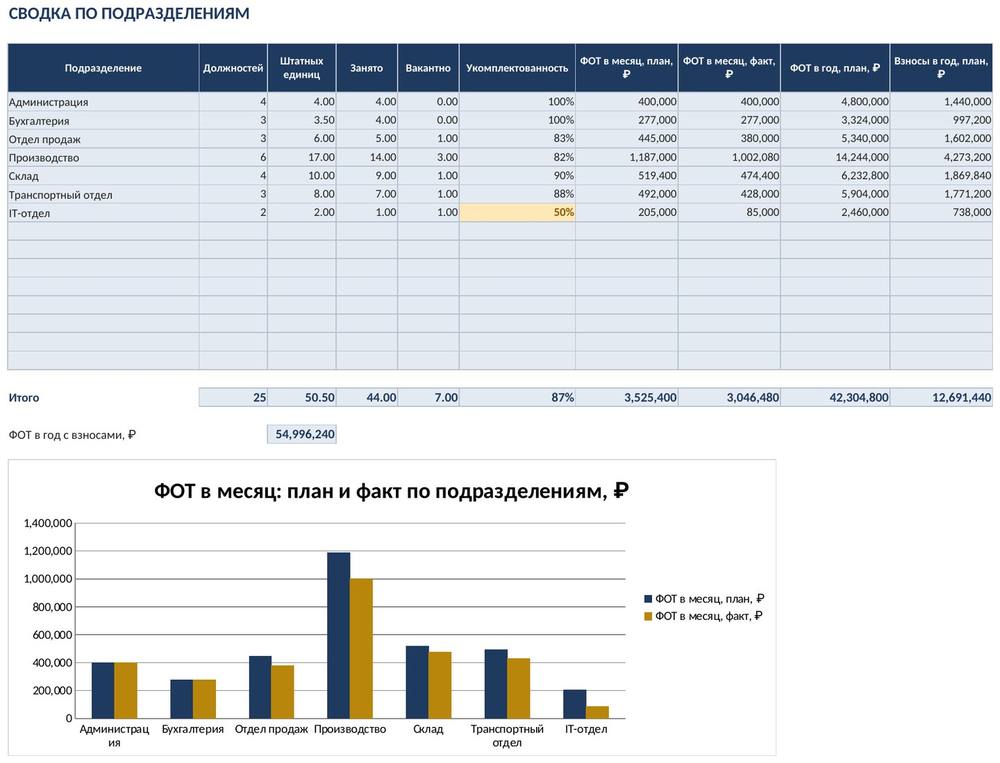Viewport: 1000px width, 763px height.
Task: Select legend label 'ФОТ в месяц, план, ₽'
Action: point(709,599)
